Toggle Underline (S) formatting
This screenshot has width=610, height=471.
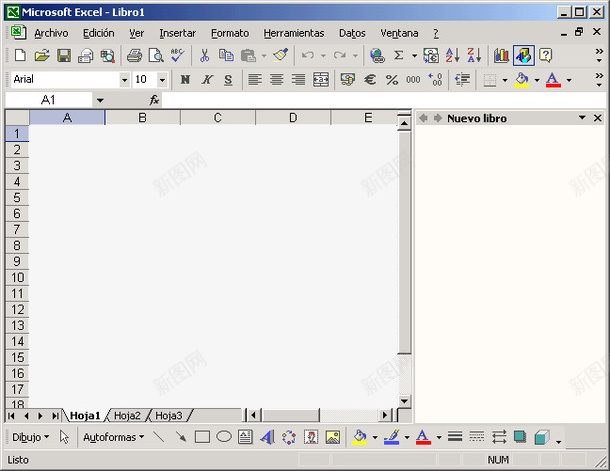228,80
